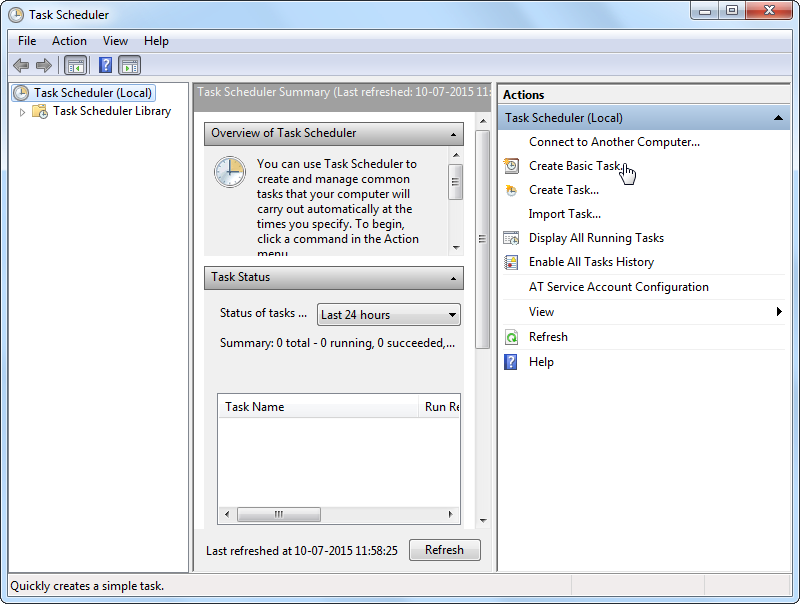Open the Action menu
This screenshot has height=604, width=800.
point(69,41)
